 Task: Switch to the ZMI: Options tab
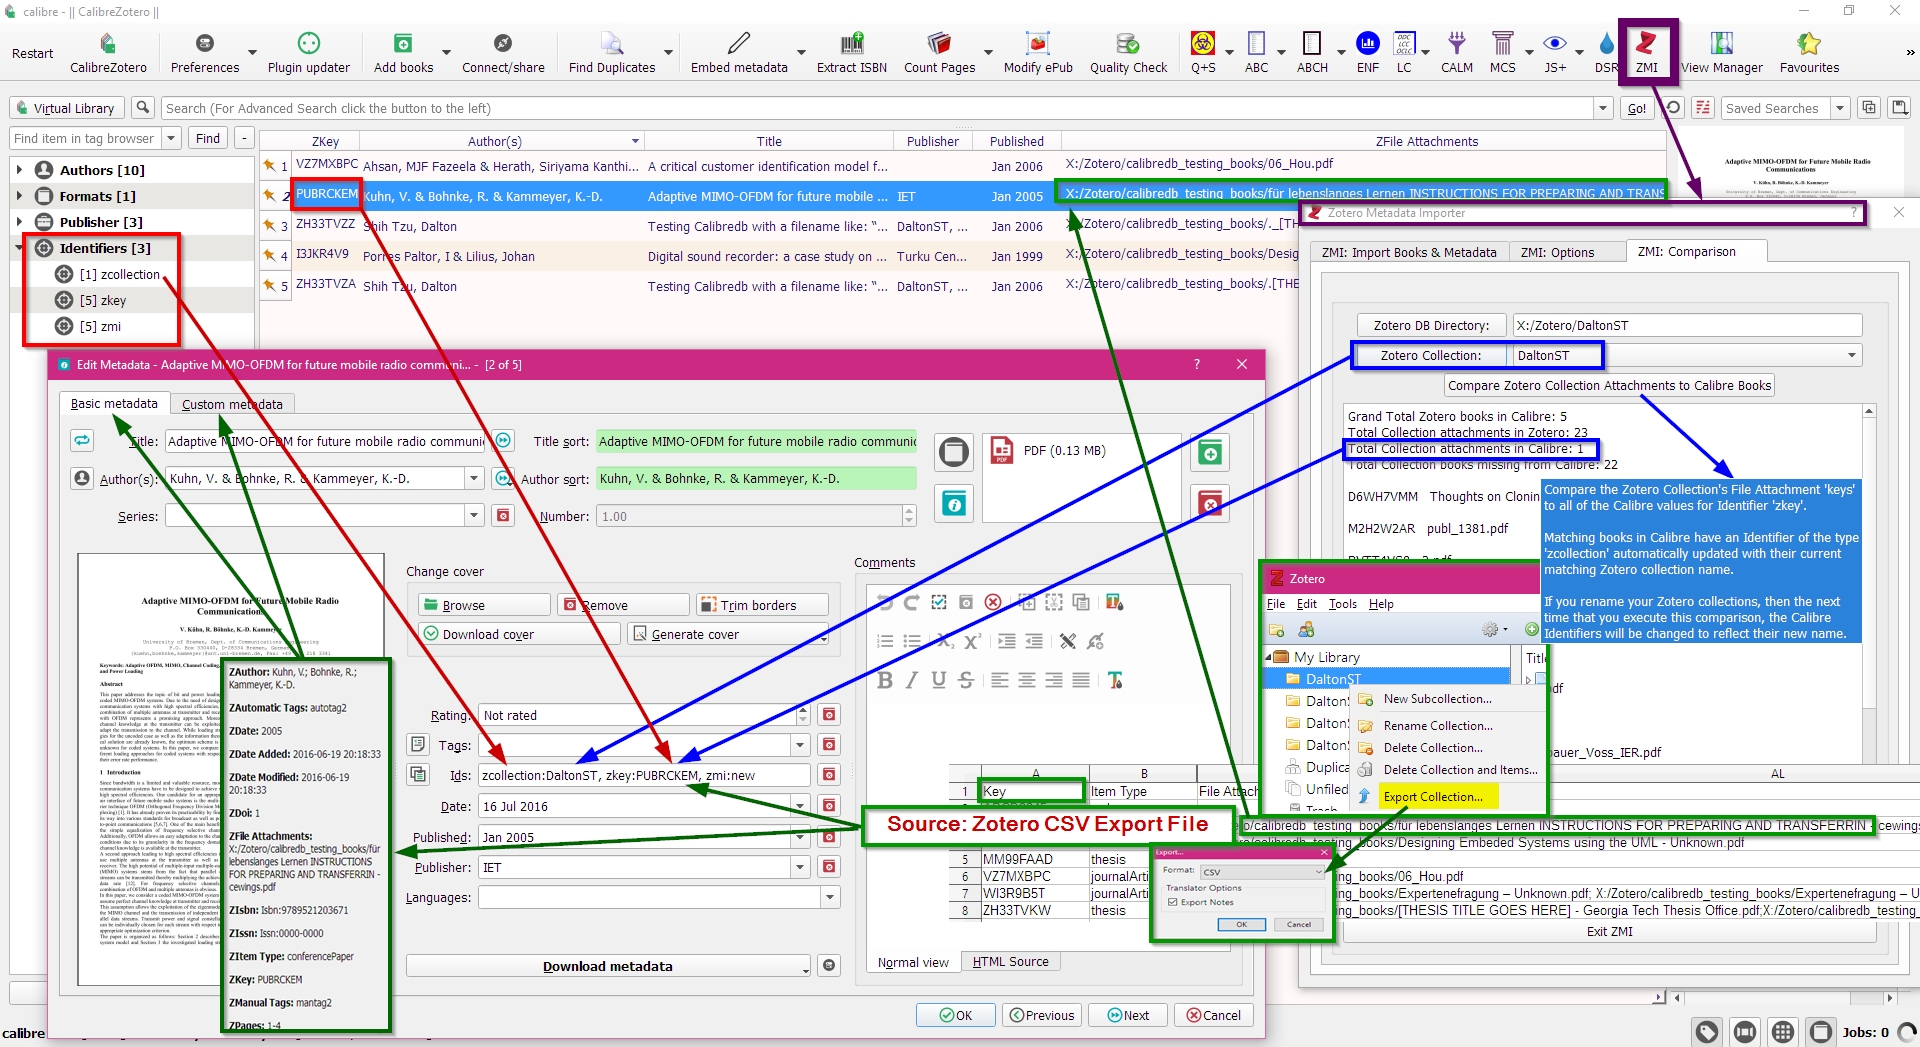[x=1557, y=252]
